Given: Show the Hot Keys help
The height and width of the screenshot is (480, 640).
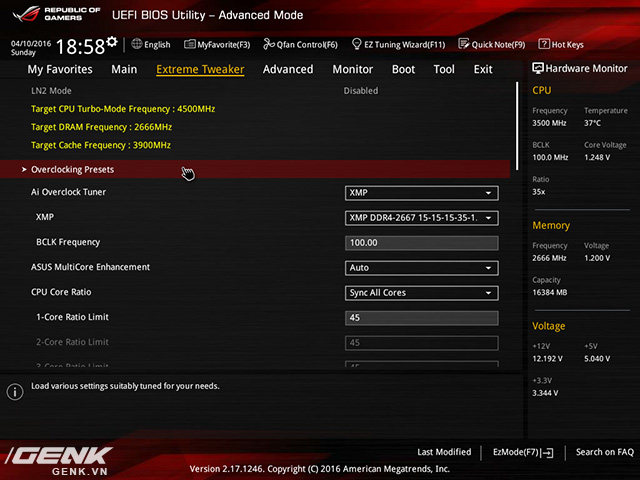Looking at the screenshot, I should pos(561,45).
